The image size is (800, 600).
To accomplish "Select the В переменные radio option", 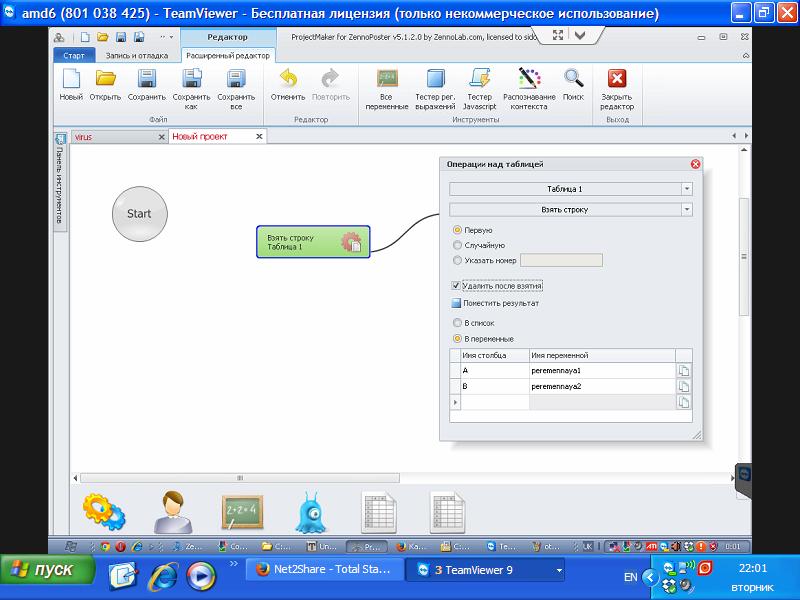I will pos(458,339).
